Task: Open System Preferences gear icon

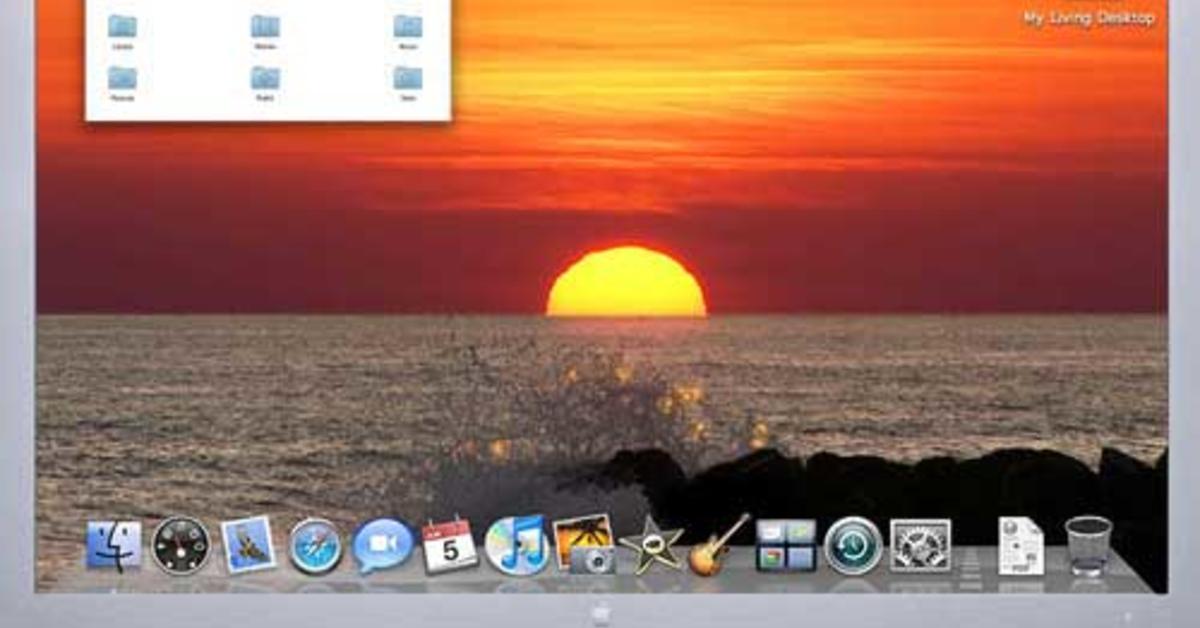Action: point(920,545)
